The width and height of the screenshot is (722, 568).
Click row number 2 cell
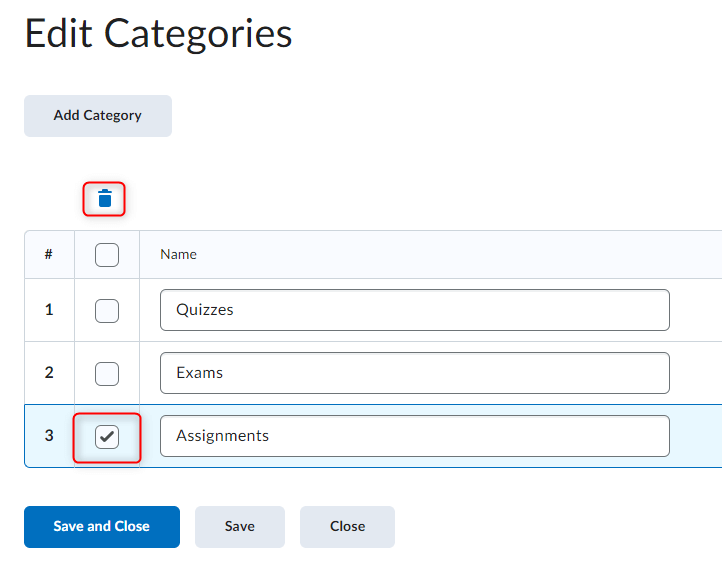coord(49,373)
